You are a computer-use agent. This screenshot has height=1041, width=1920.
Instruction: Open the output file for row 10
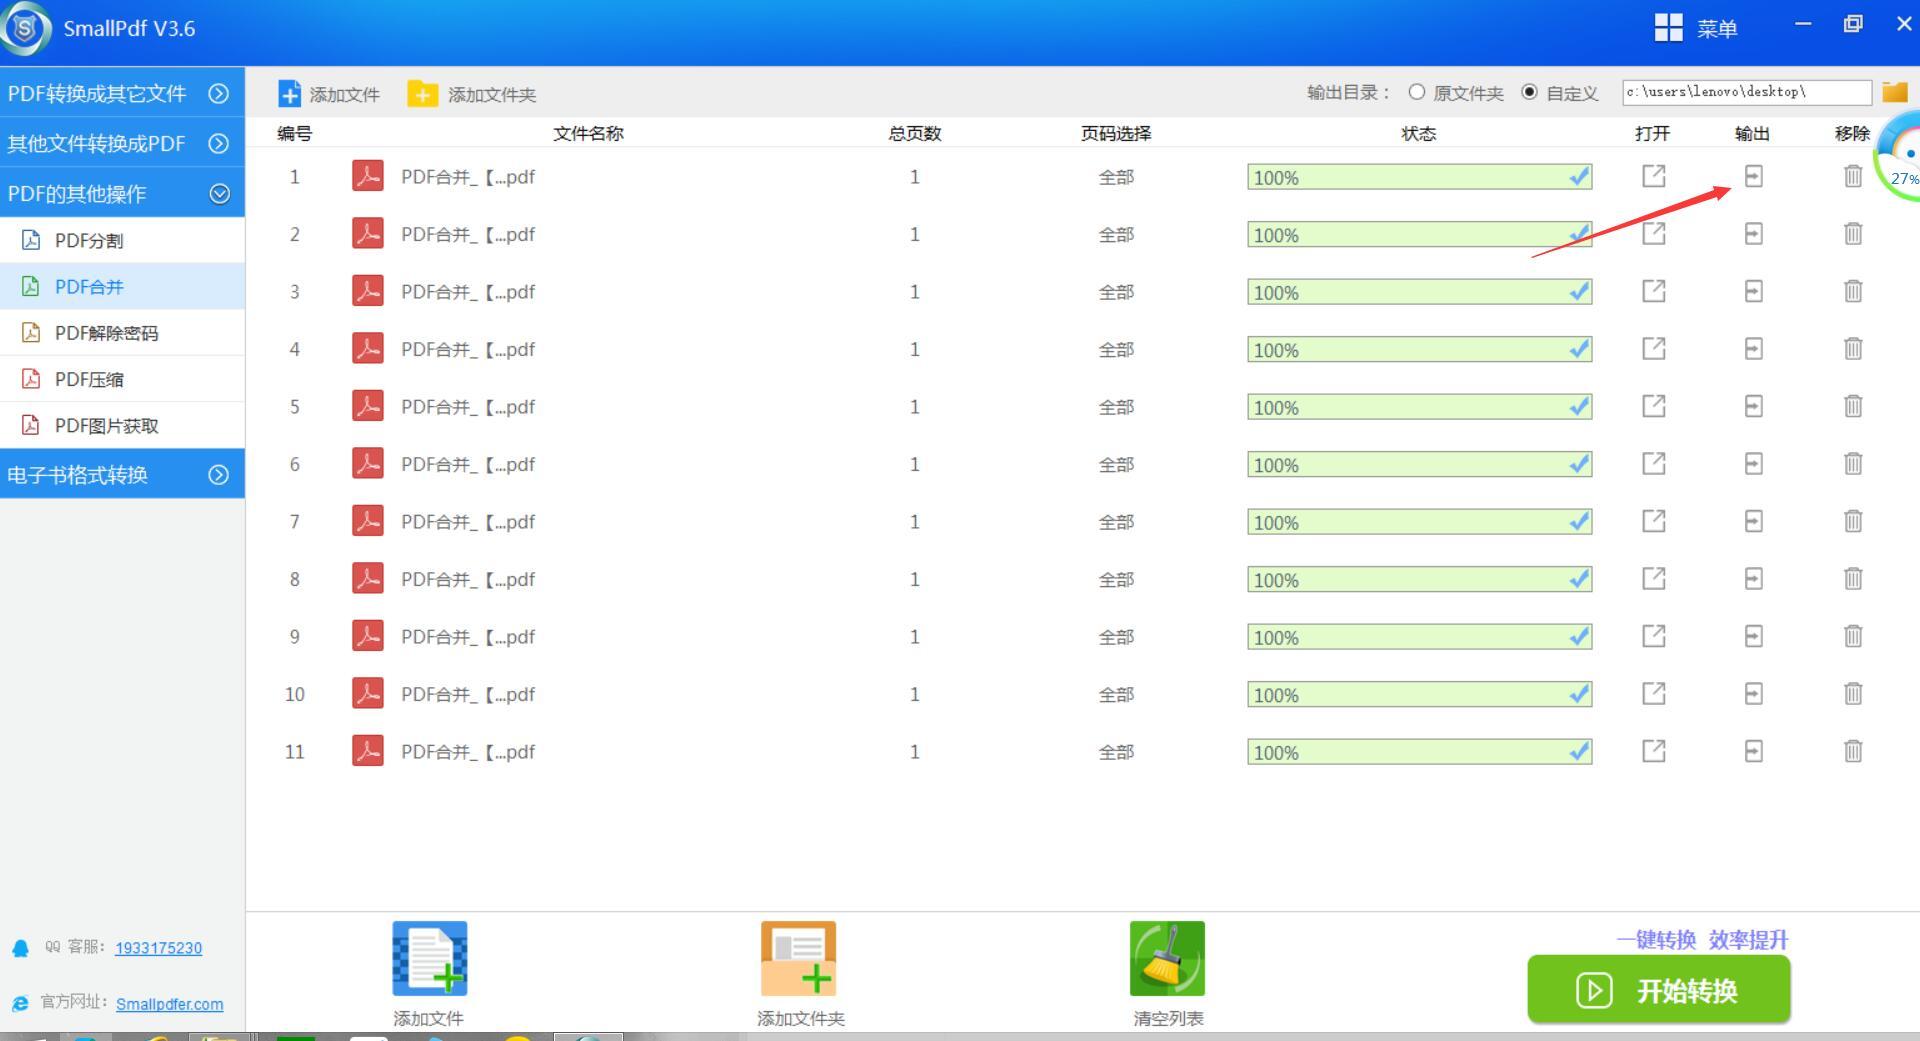(1654, 694)
